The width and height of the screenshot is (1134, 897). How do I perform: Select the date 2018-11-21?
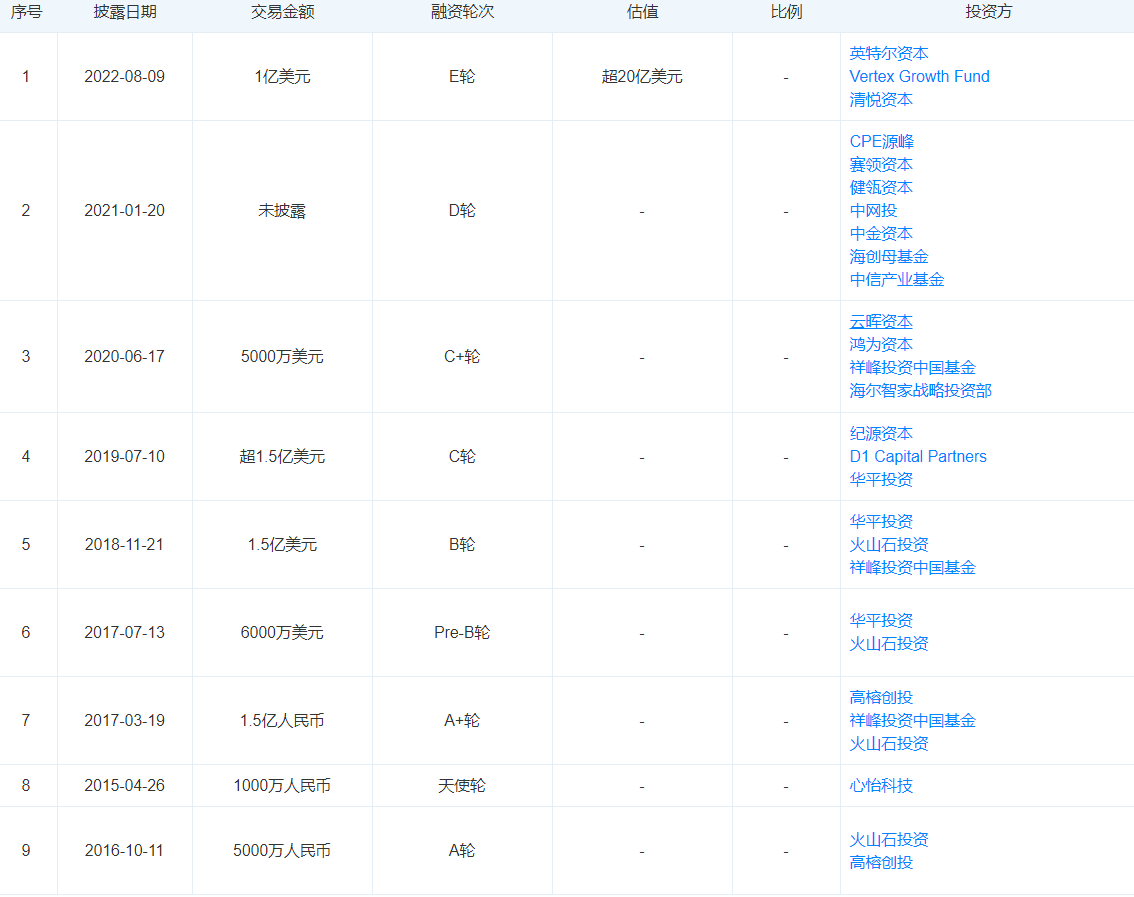(124, 545)
